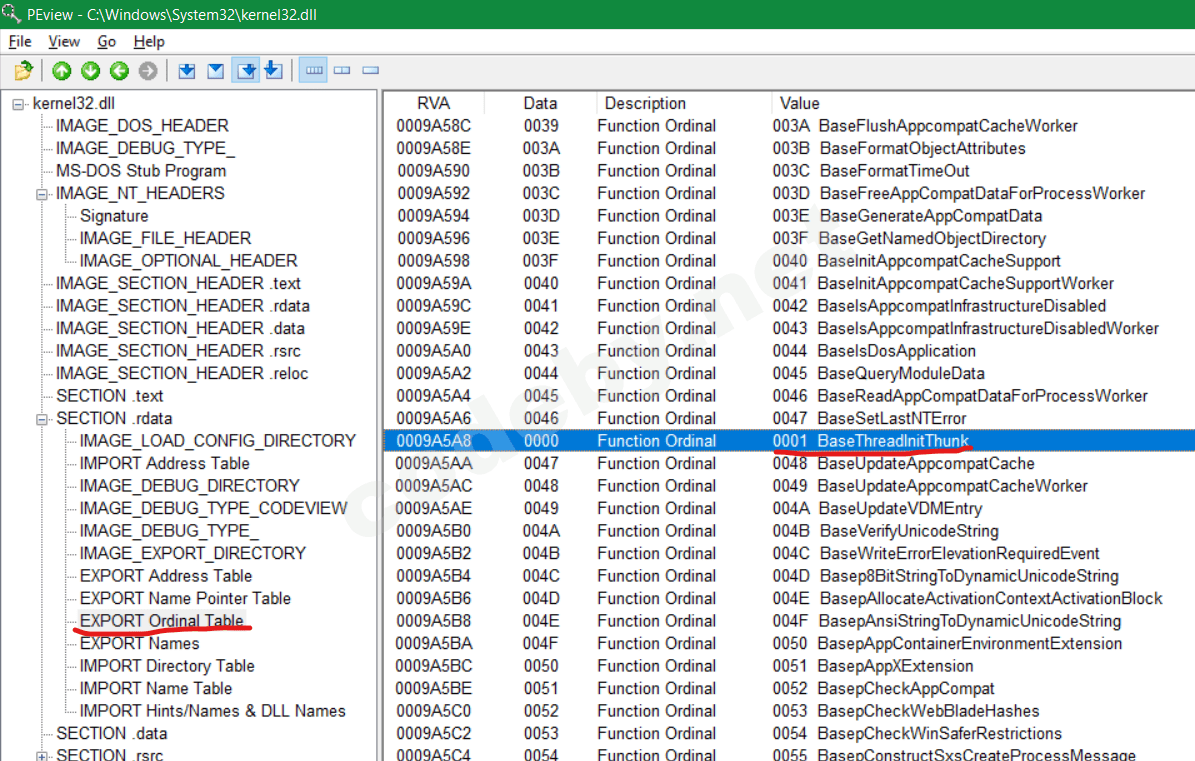1195x761 pixels.
Task: Select the BasepCheckWebBladeHashes row
Action: click(x=789, y=711)
